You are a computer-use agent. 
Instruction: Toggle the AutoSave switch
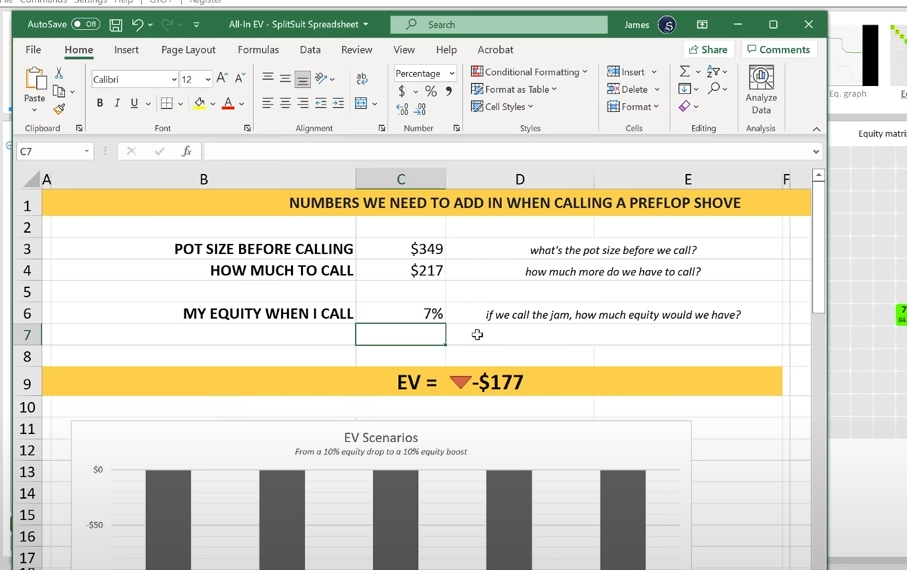[x=85, y=24]
